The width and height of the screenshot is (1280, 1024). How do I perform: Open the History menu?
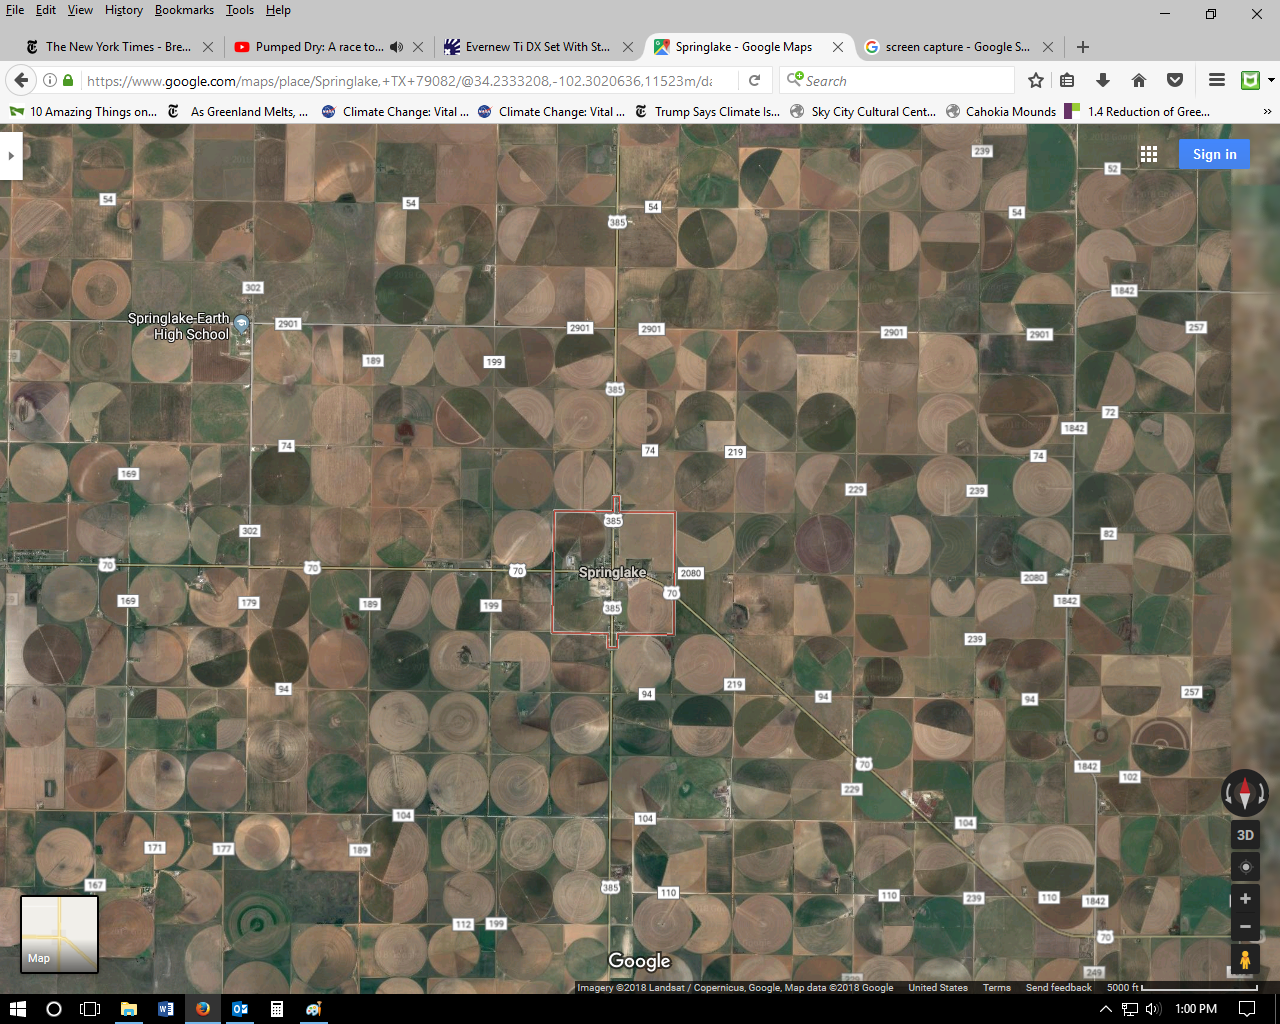[x=123, y=10]
